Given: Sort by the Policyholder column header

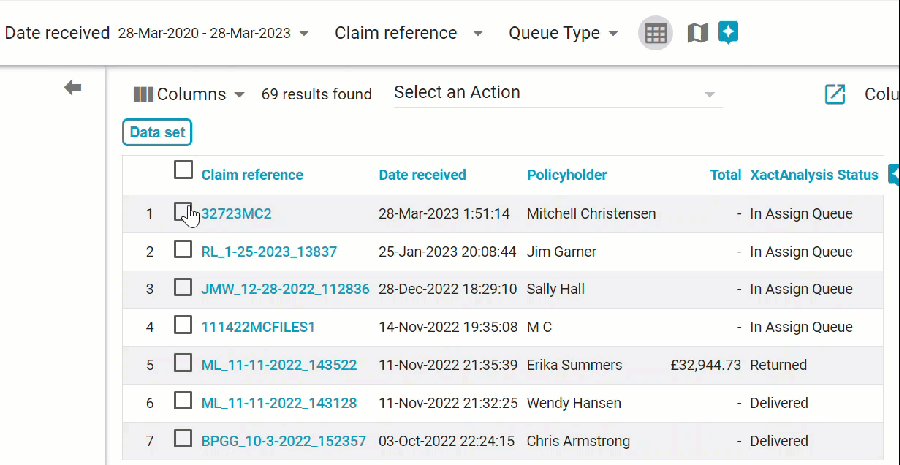Looking at the screenshot, I should coord(566,175).
